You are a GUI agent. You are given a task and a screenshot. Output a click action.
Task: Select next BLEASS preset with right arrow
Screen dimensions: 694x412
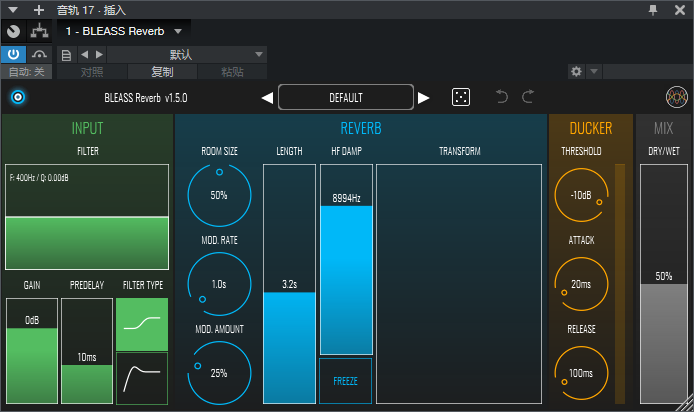coord(424,98)
